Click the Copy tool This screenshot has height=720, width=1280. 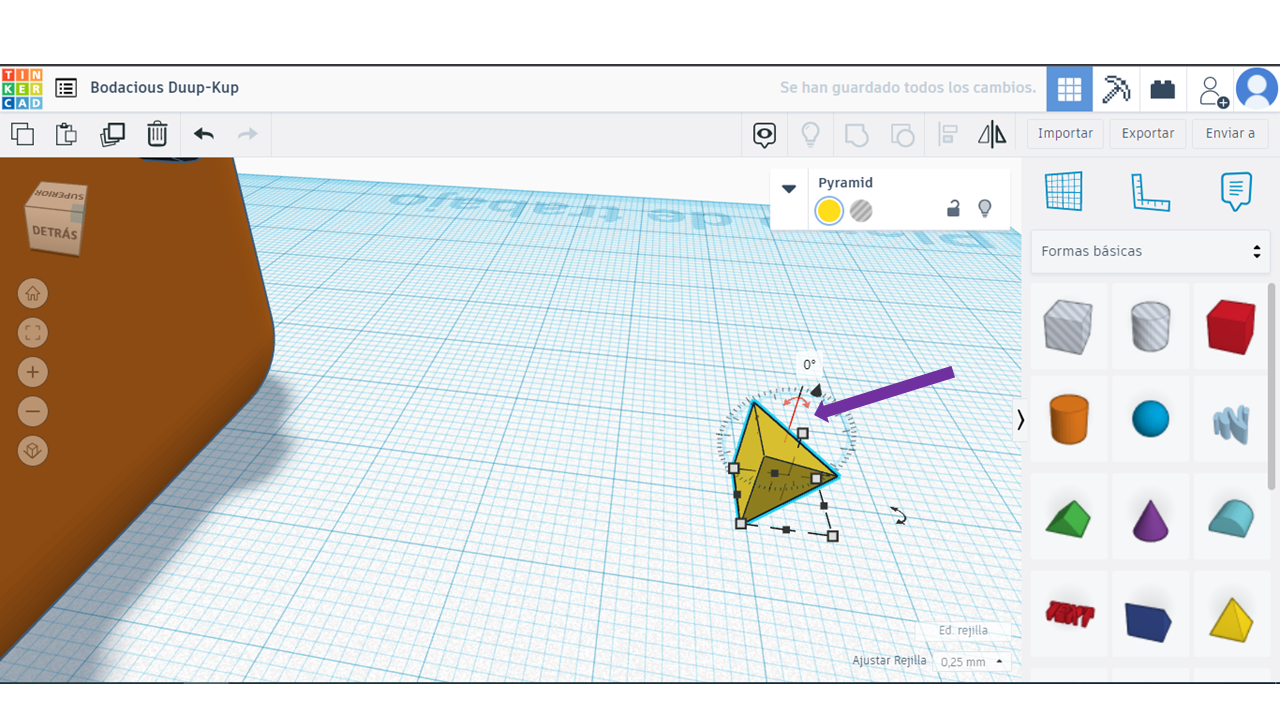22,134
